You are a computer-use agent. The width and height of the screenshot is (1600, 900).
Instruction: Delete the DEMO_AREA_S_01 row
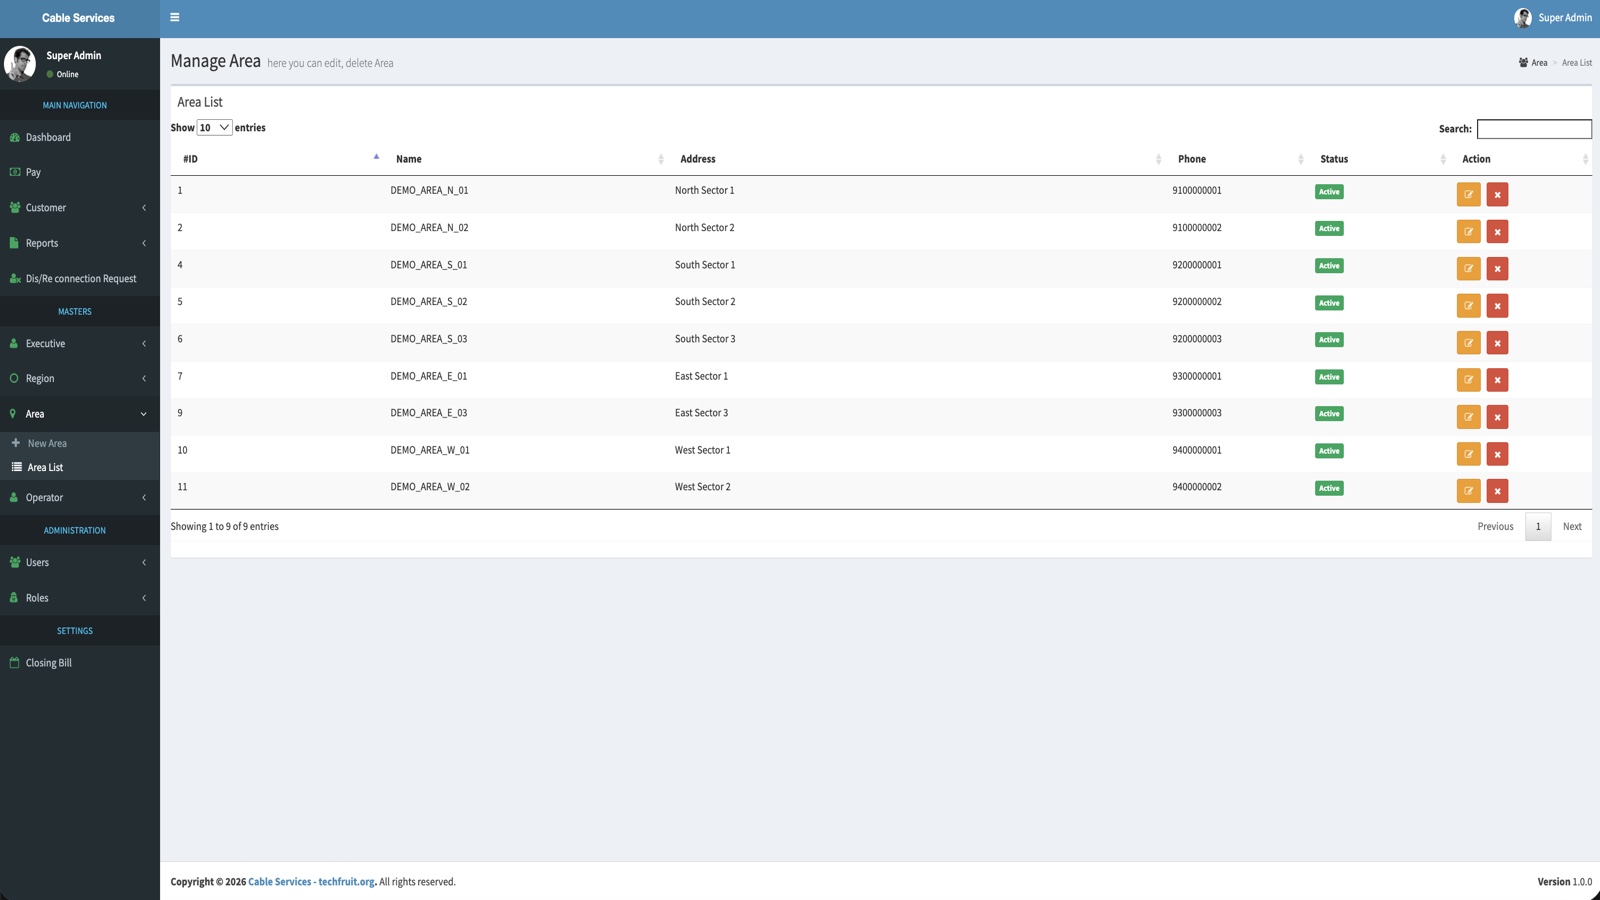click(x=1497, y=268)
